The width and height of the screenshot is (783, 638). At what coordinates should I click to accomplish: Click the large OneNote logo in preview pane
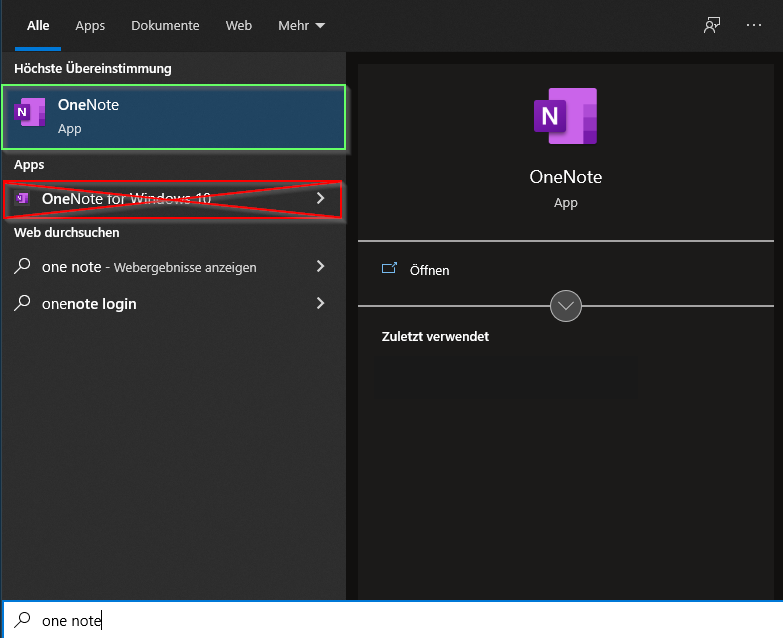point(565,116)
